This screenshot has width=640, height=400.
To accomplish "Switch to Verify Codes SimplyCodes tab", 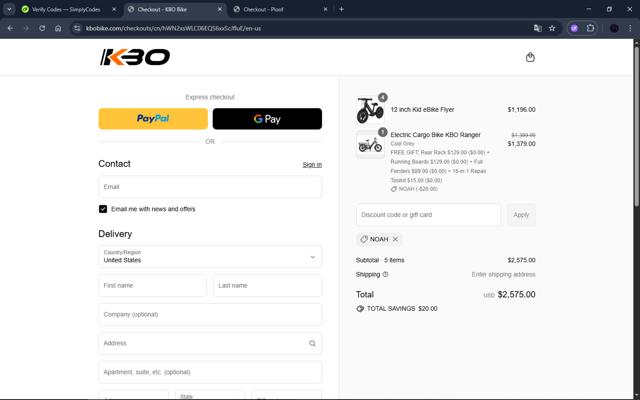I will [x=66, y=9].
